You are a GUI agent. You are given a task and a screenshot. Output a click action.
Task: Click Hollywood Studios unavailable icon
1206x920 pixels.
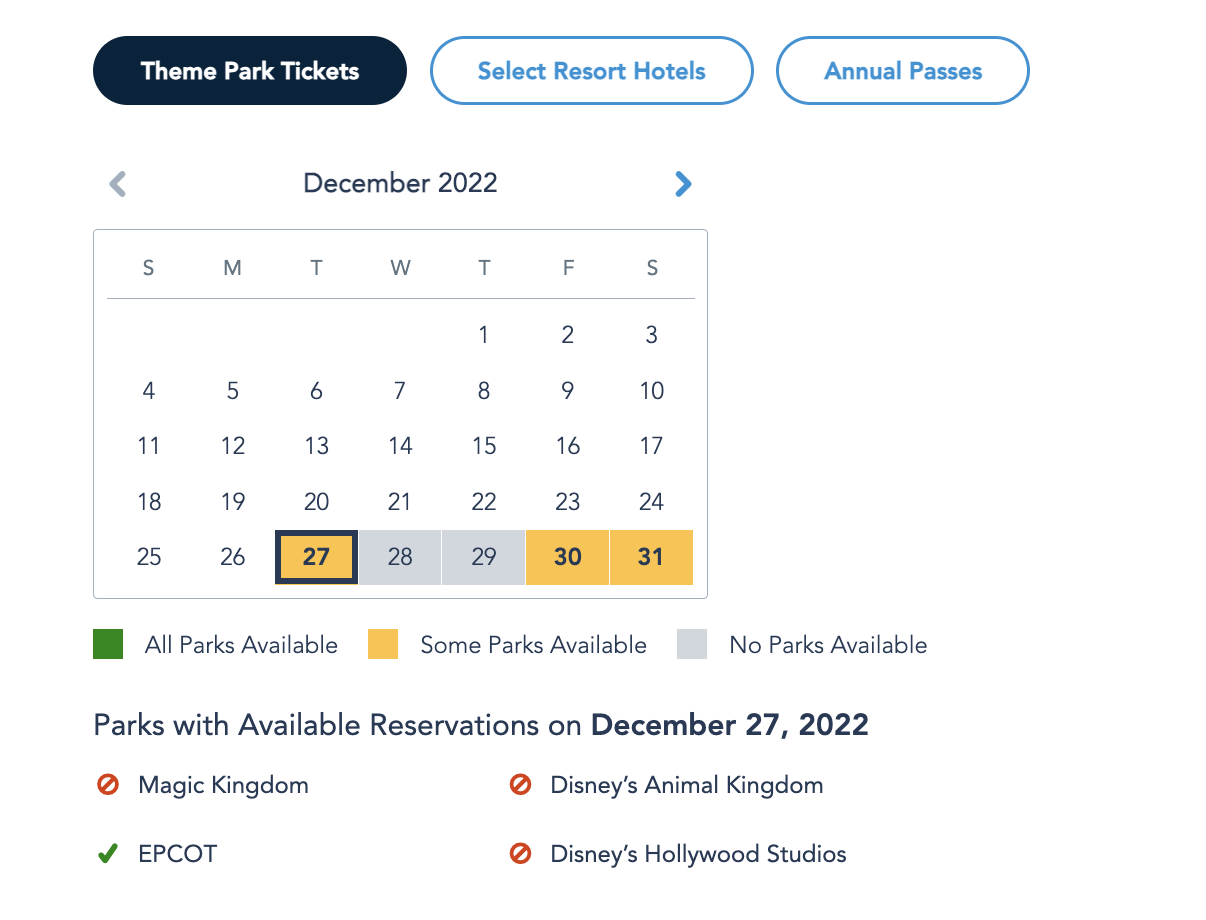(x=520, y=855)
